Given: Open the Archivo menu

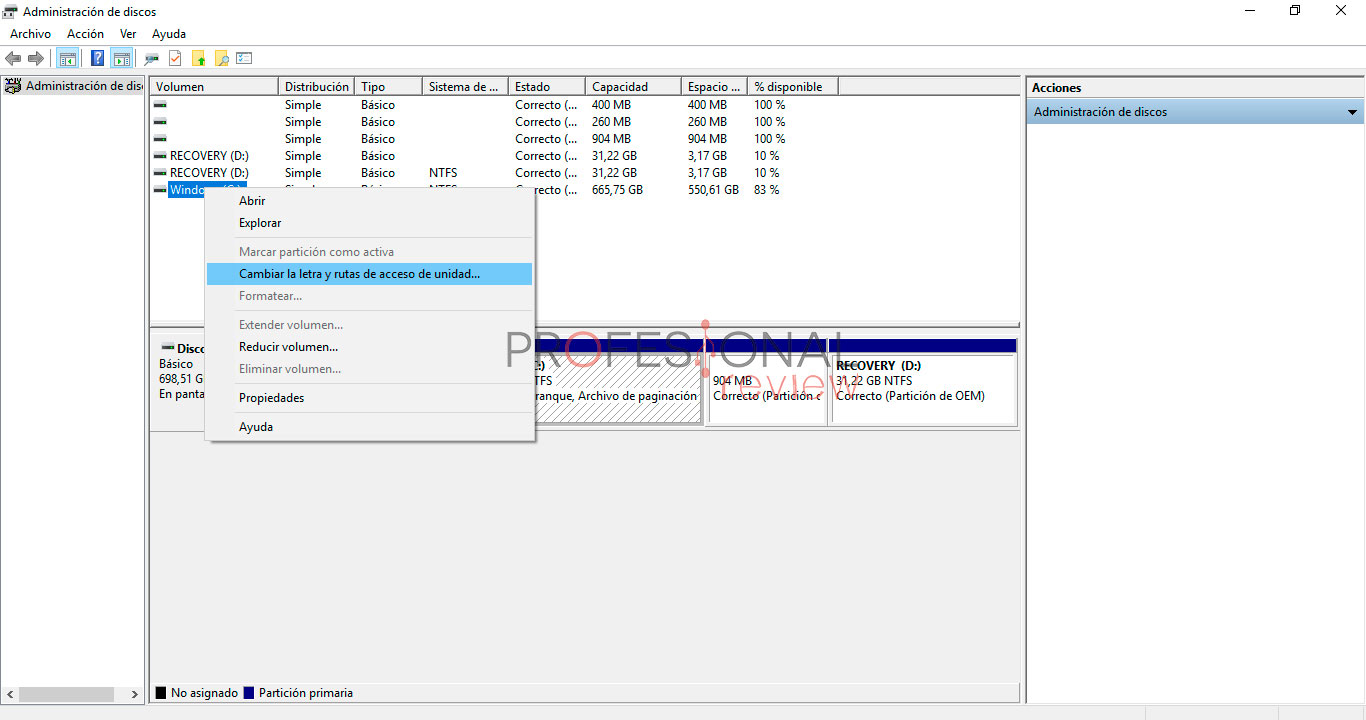Looking at the screenshot, I should [x=30, y=34].
